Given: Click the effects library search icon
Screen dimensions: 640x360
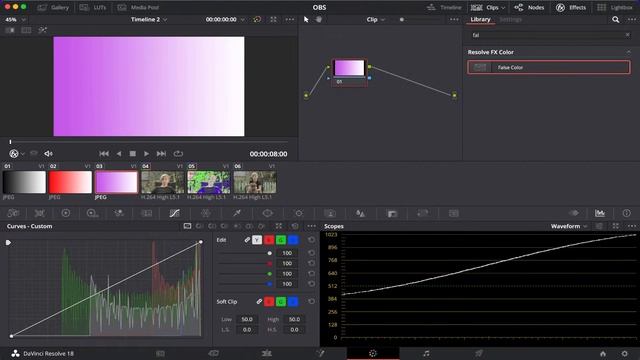Looking at the screenshot, I should pyautogui.click(x=616, y=19).
